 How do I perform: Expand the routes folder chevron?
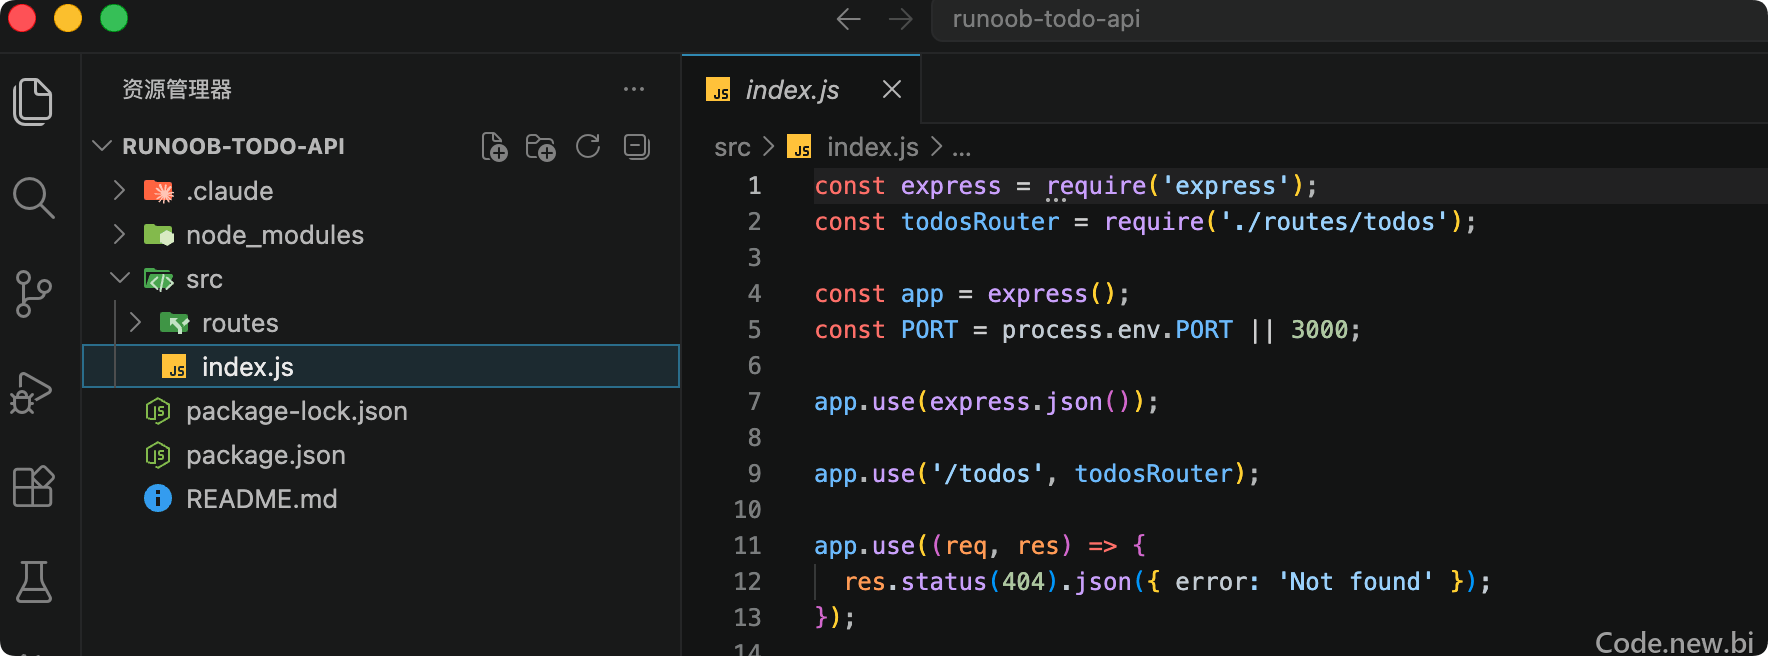135,322
